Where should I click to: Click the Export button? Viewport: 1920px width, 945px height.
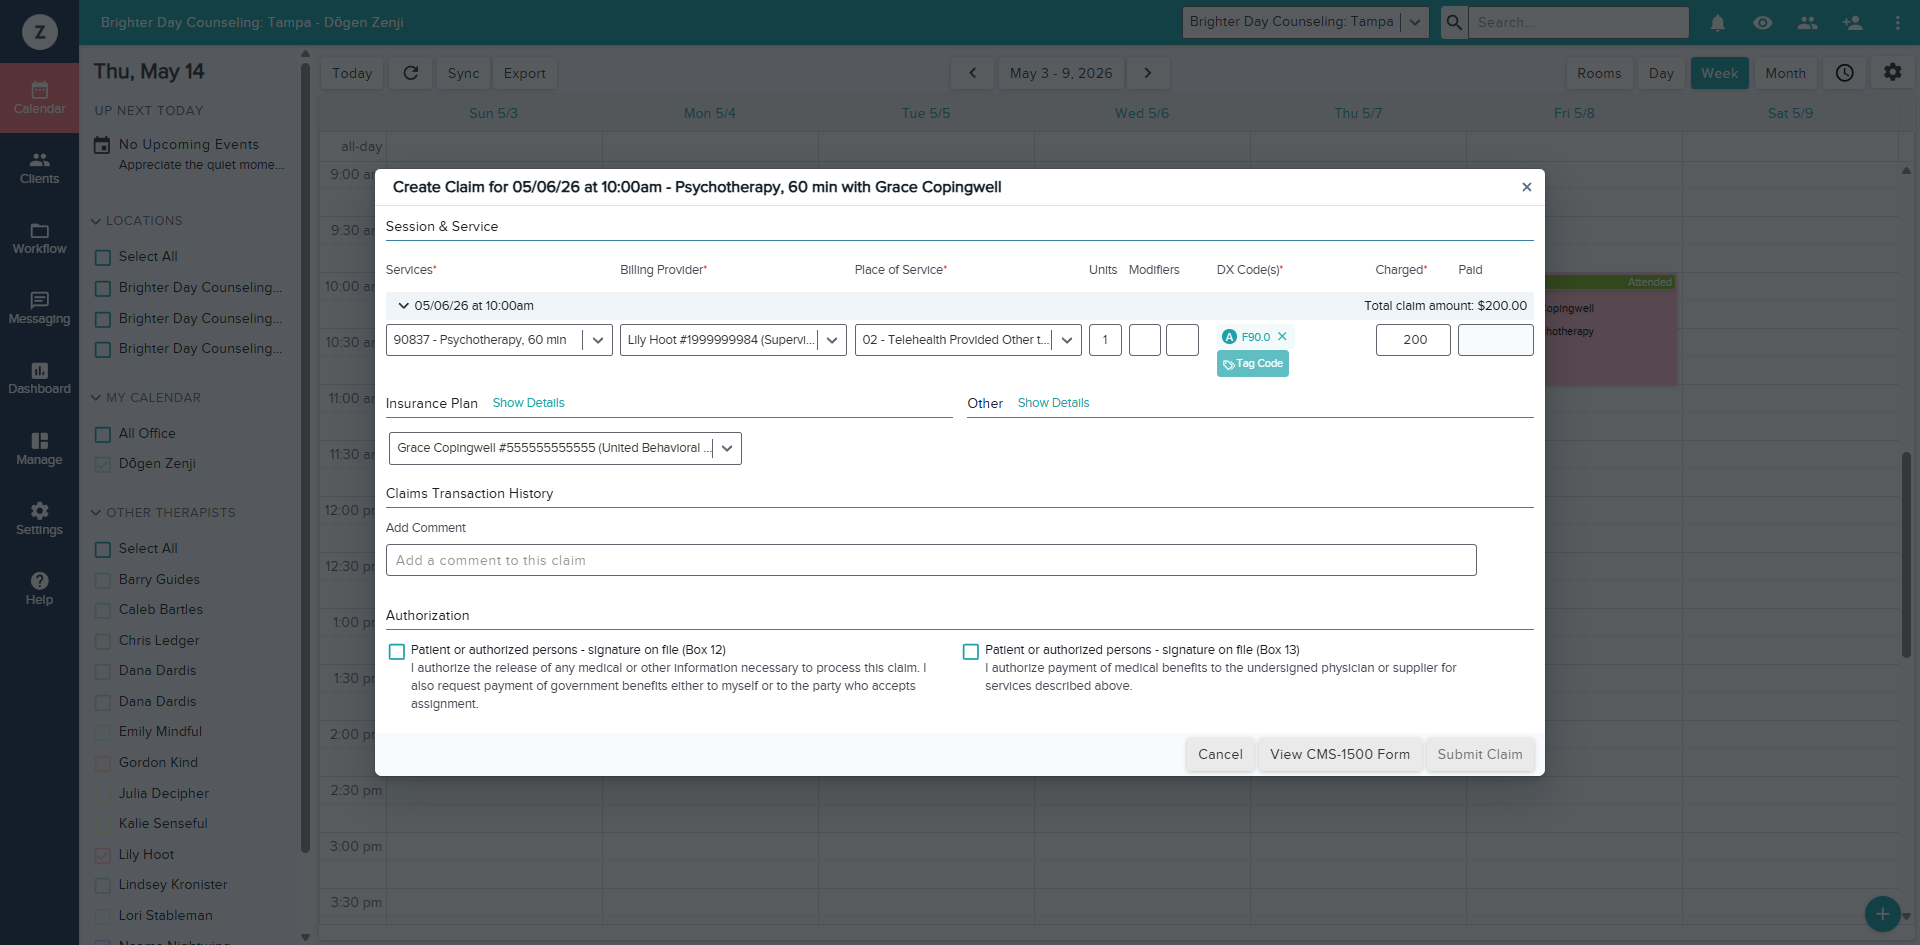click(525, 73)
